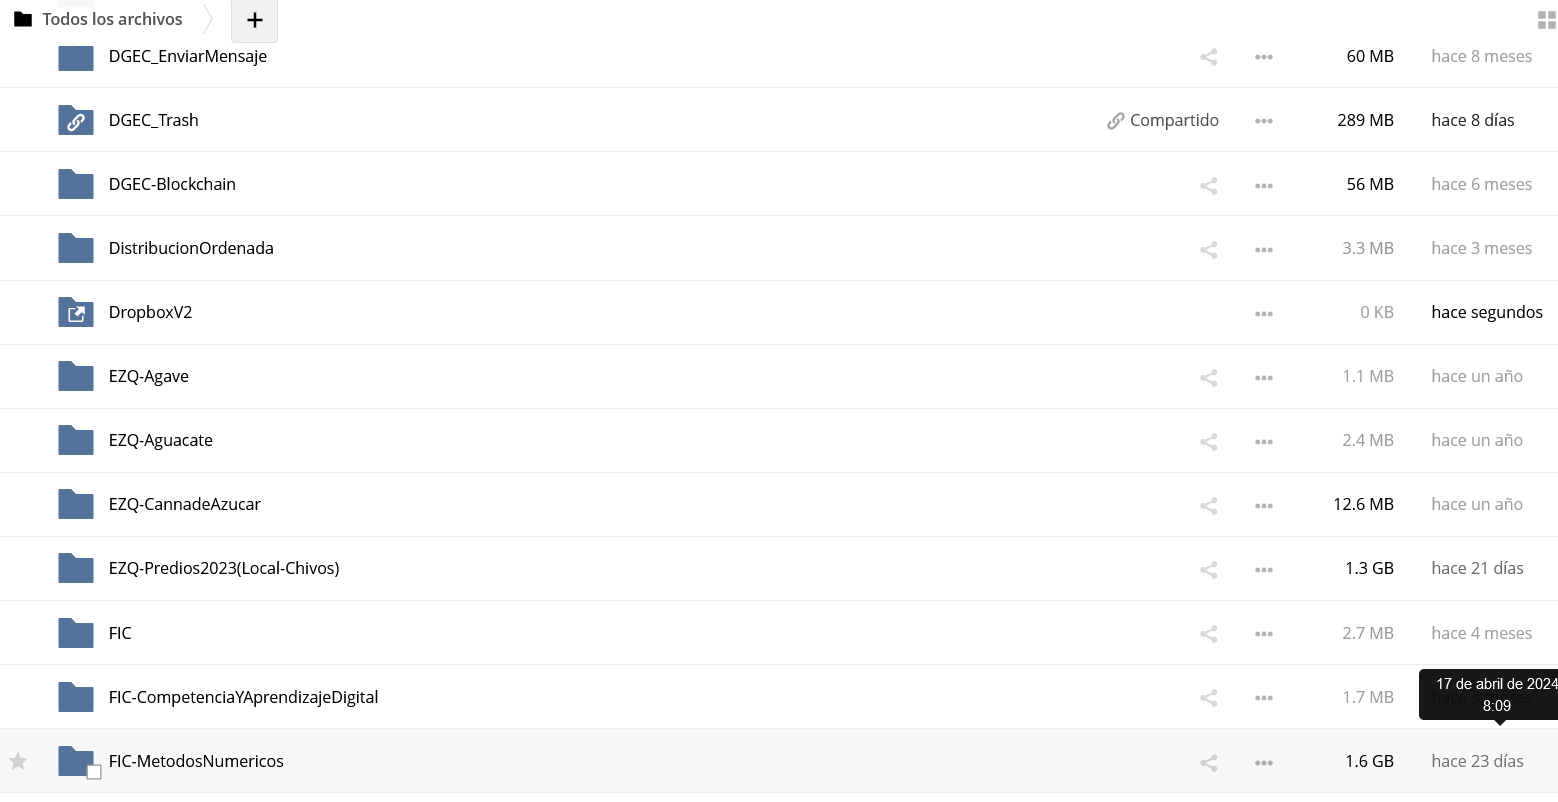Share the EZQ-Agave folder
Image resolution: width=1558 pixels, height=802 pixels.
coord(1208,377)
